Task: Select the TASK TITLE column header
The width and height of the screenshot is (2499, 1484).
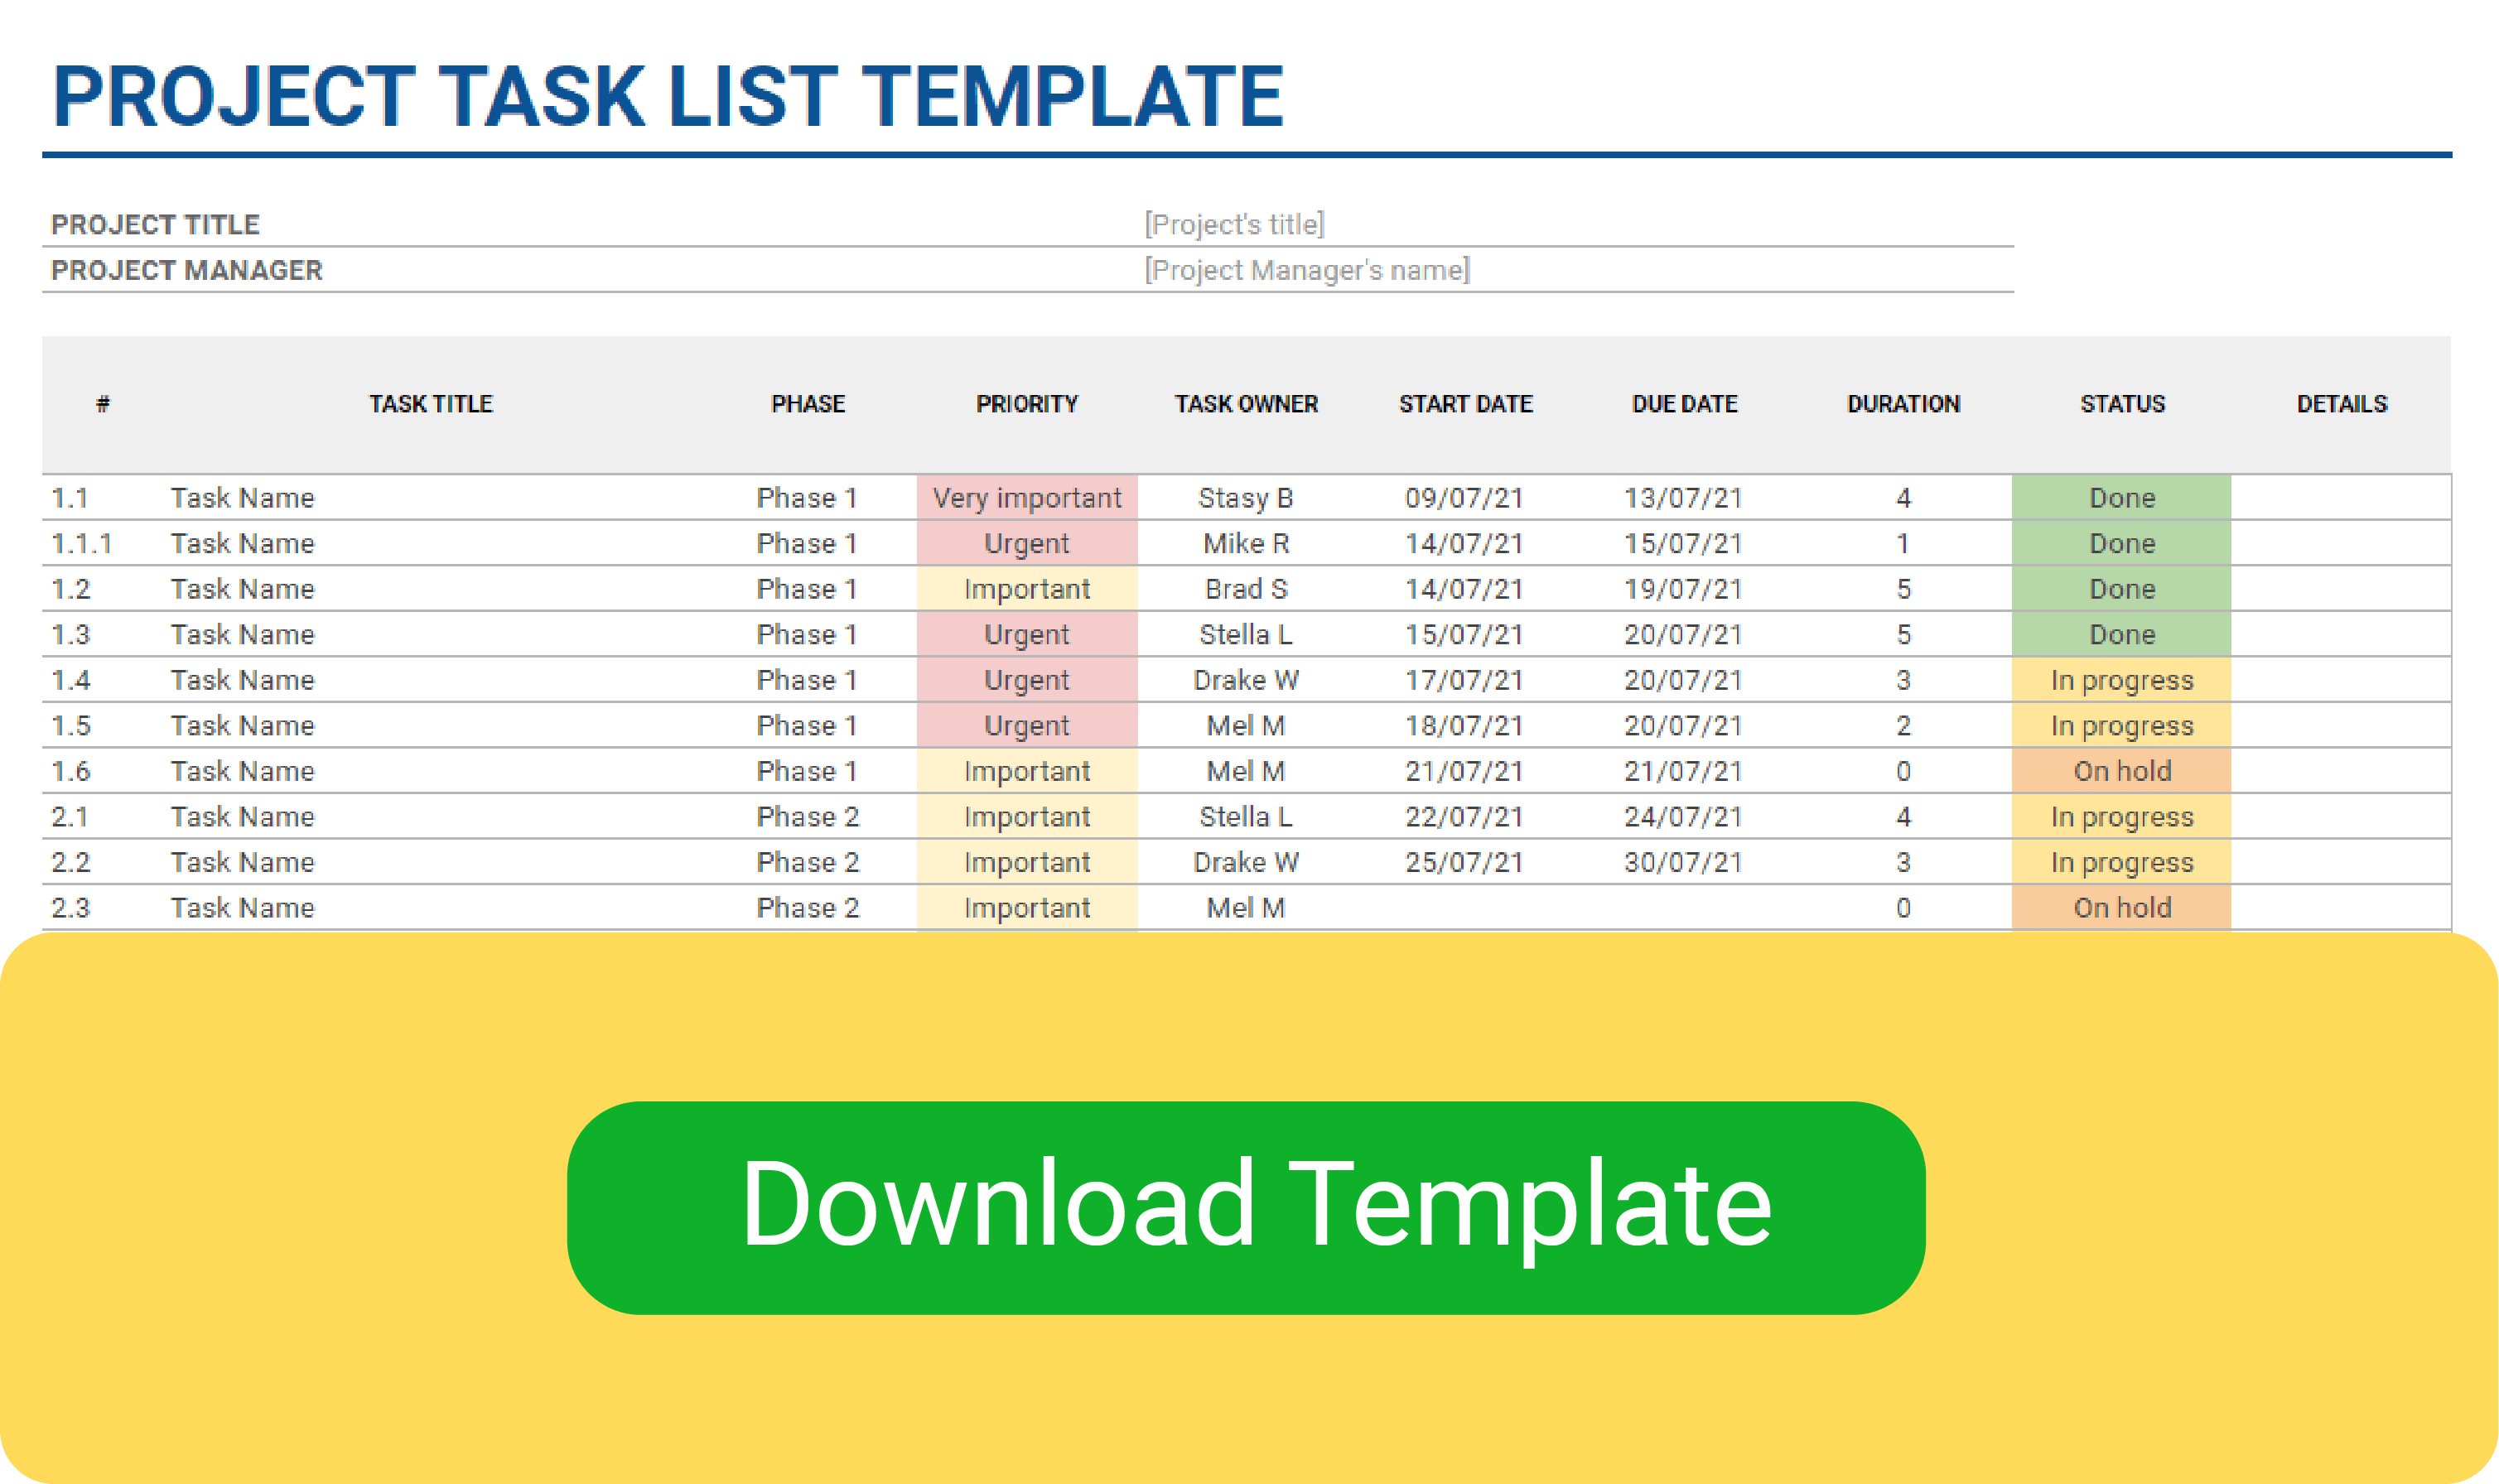Action: pyautogui.click(x=431, y=404)
